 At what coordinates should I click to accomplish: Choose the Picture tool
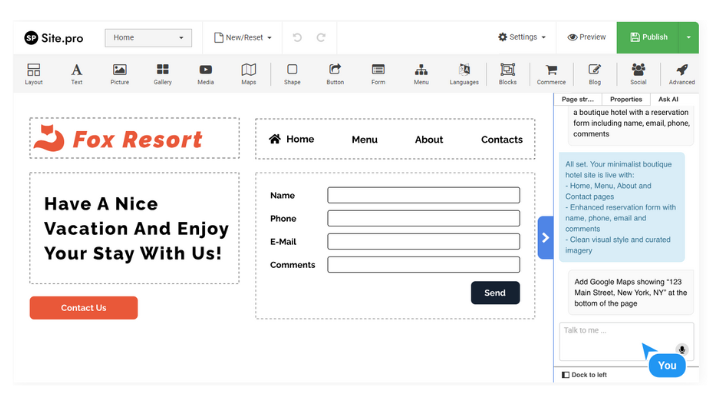click(120, 73)
